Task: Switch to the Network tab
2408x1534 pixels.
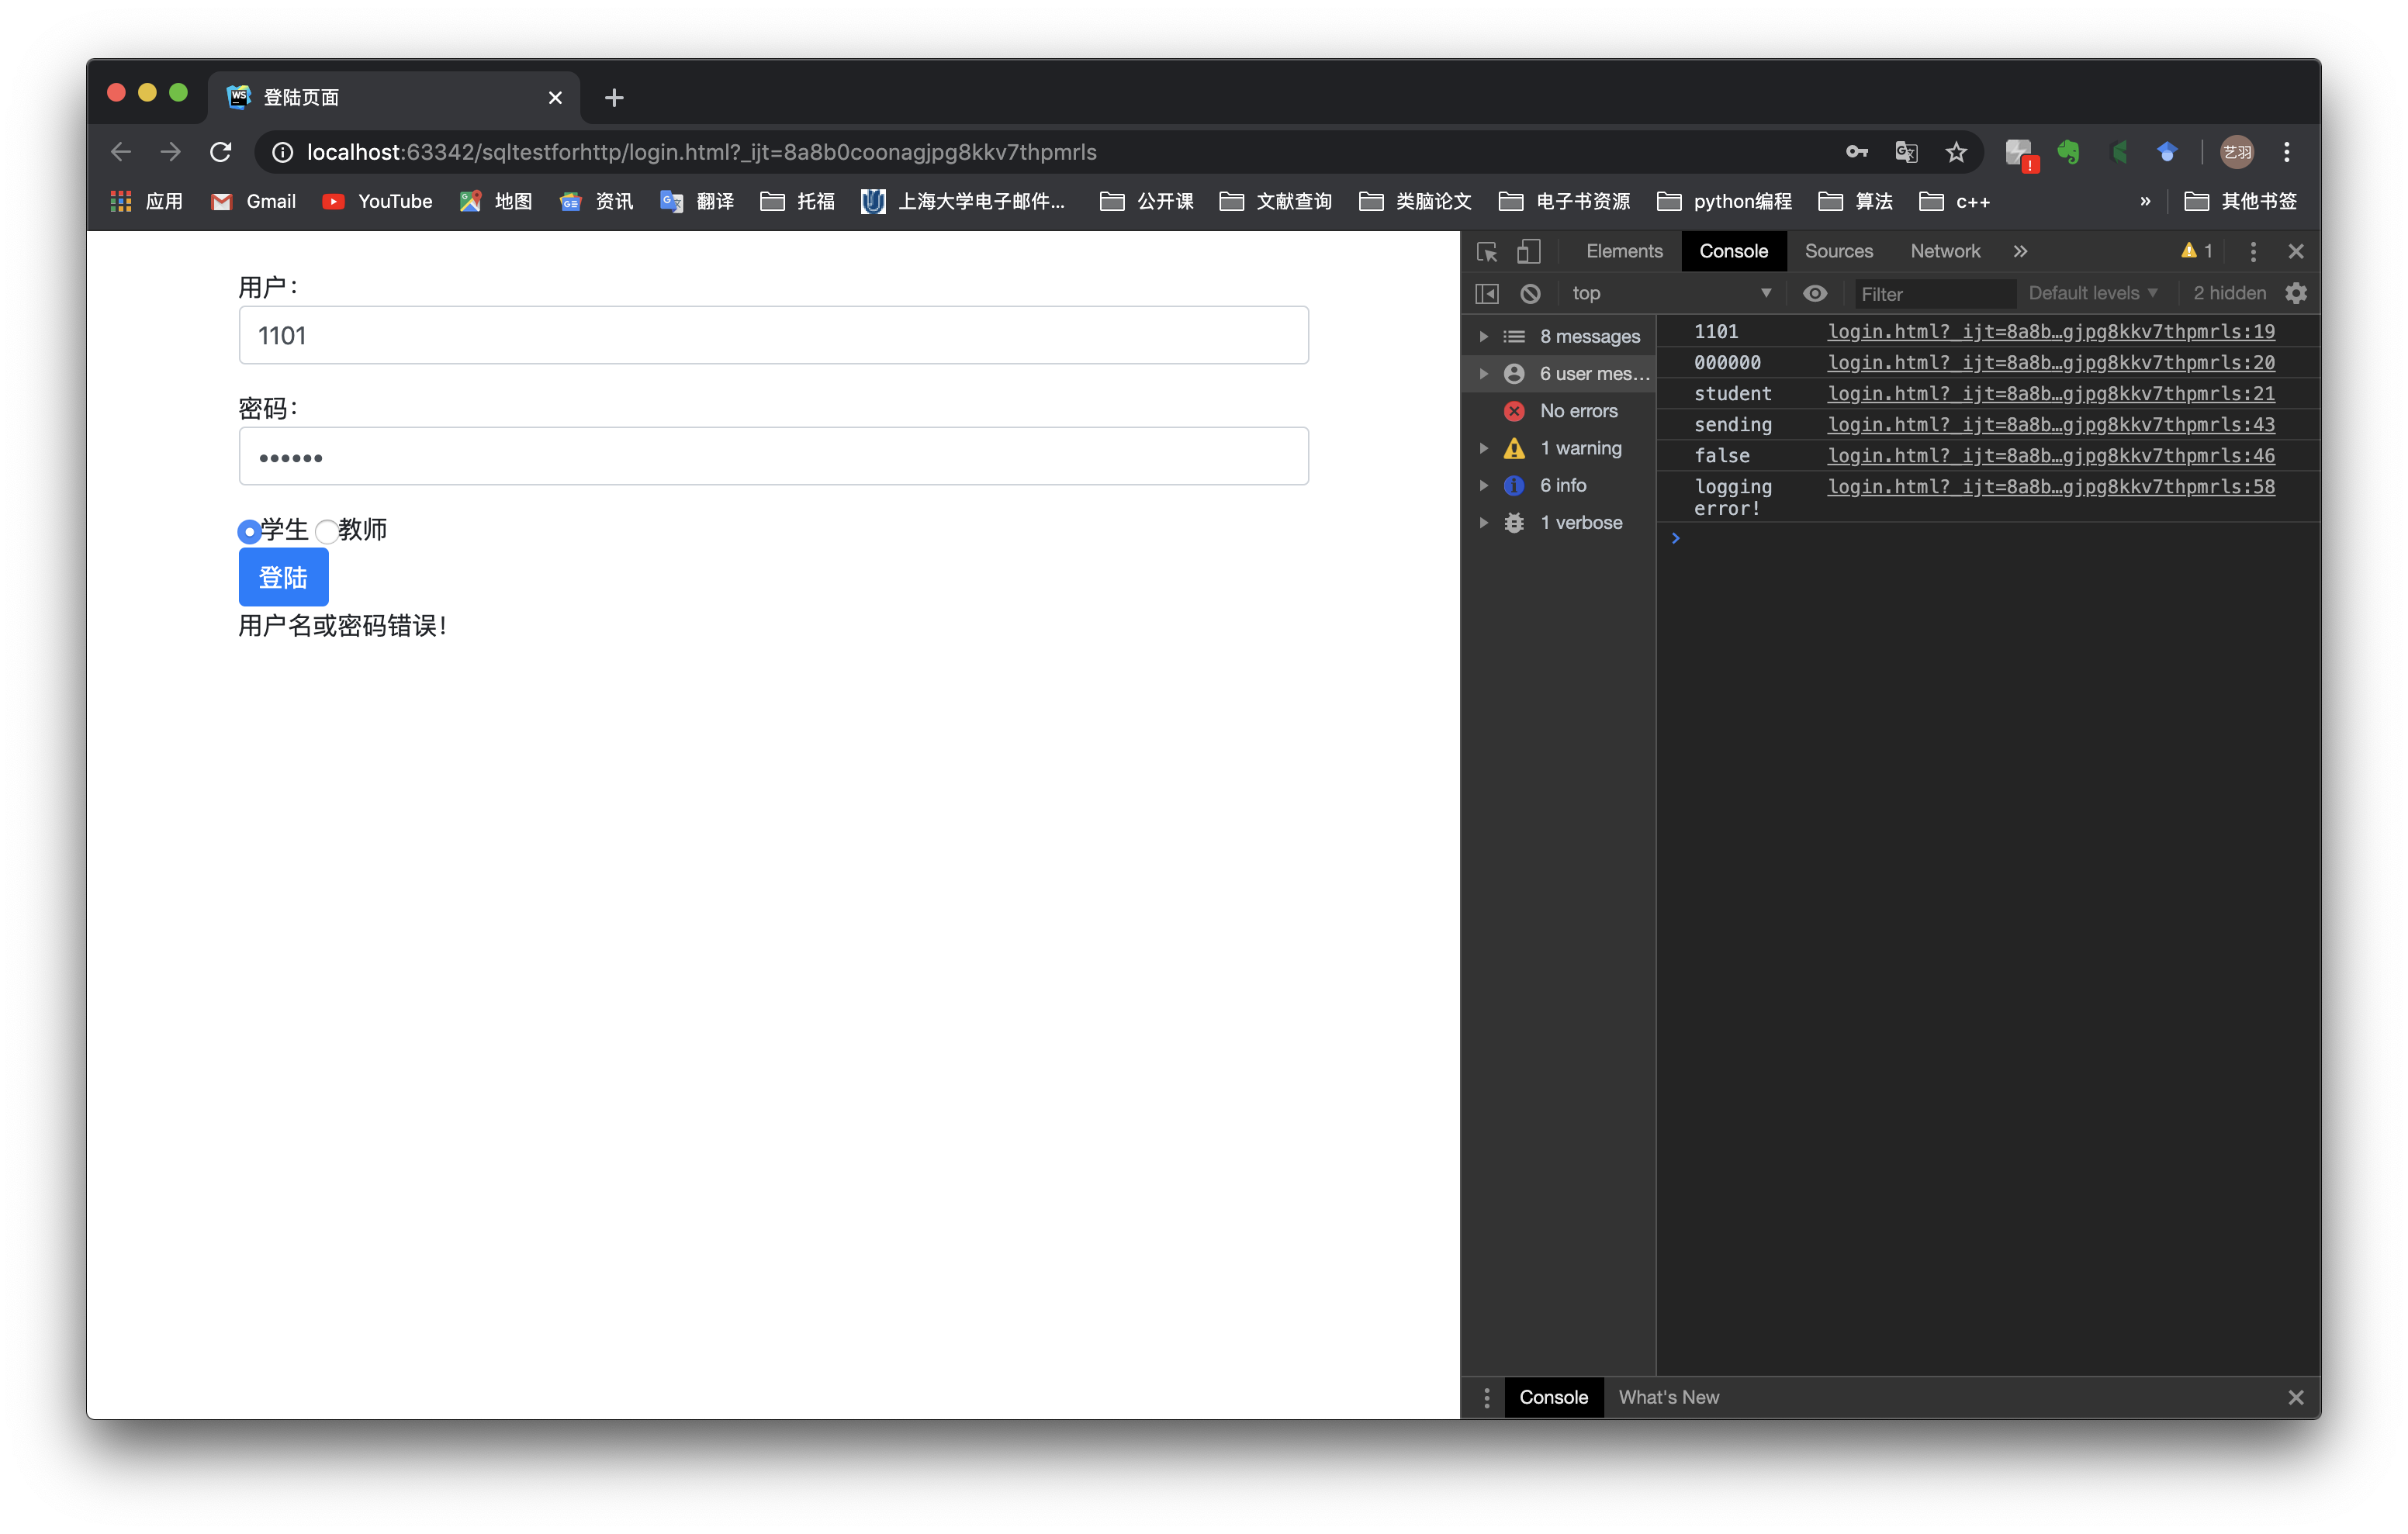Action: click(1944, 252)
